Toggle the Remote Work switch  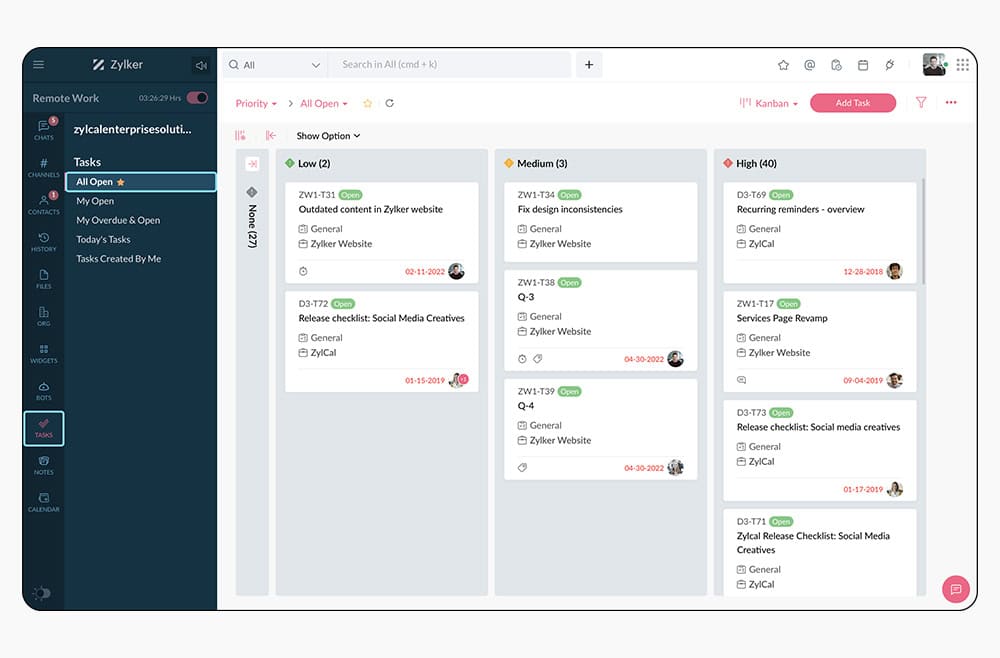pos(197,98)
